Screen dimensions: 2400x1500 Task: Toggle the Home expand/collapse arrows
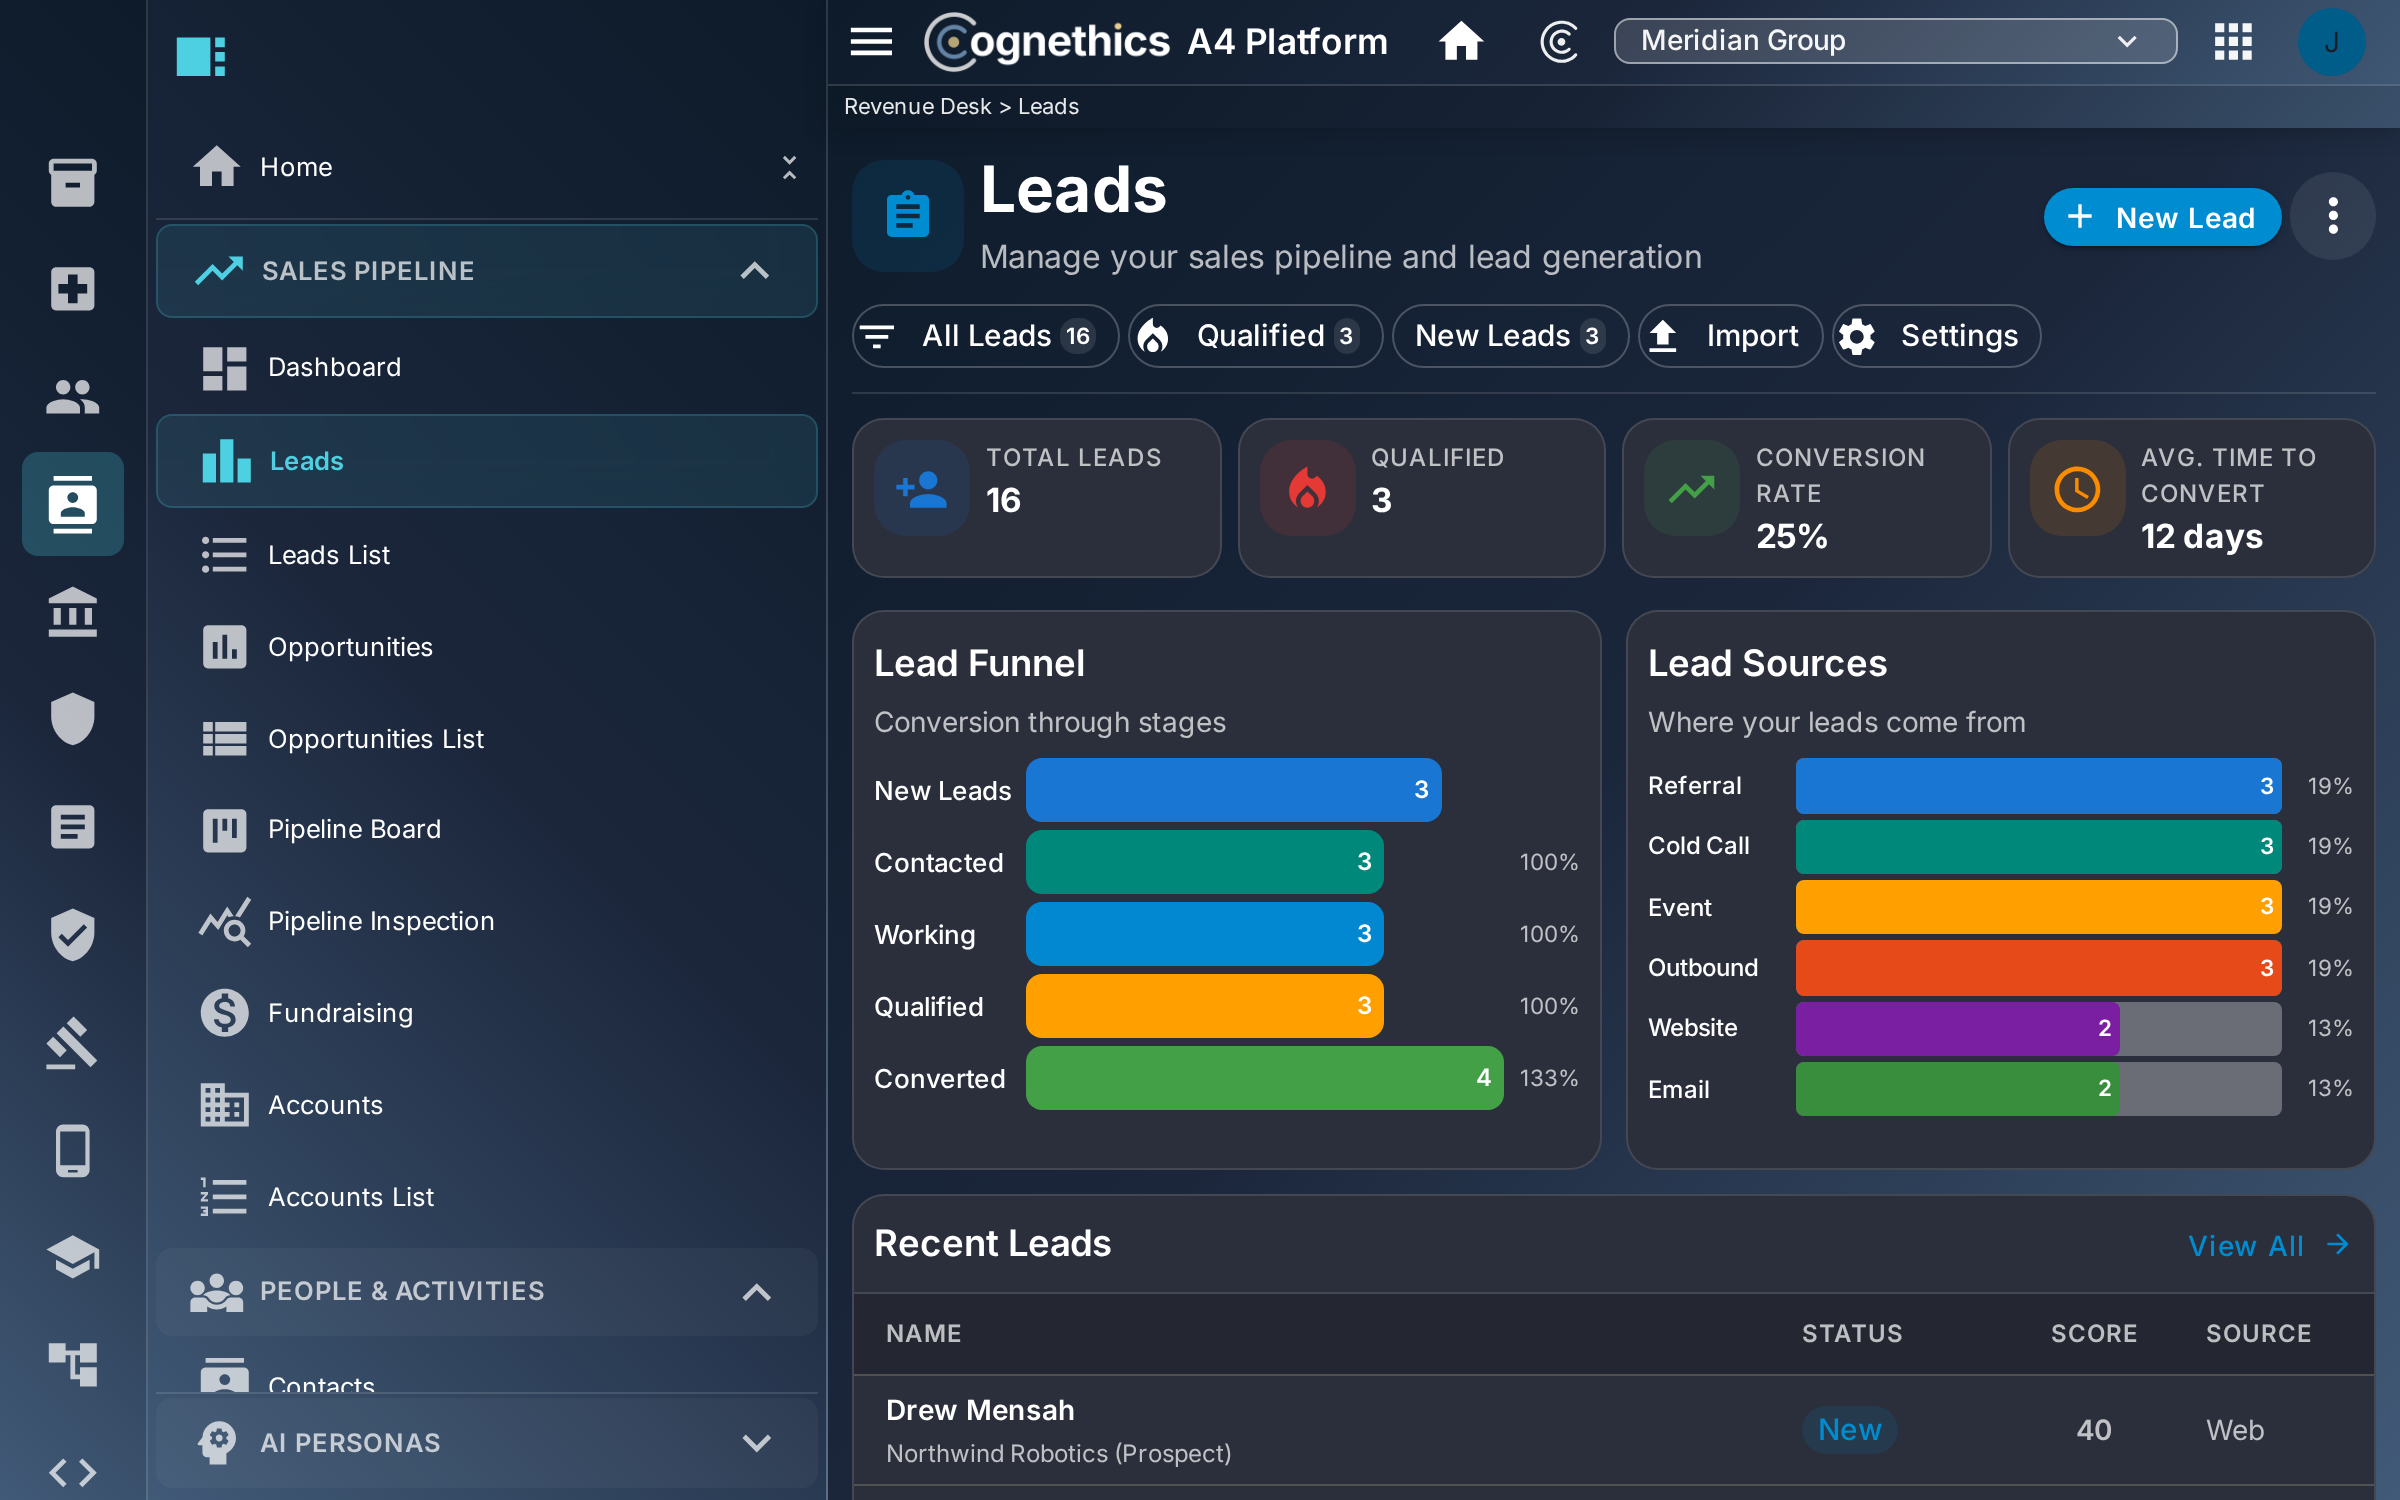[x=789, y=167]
